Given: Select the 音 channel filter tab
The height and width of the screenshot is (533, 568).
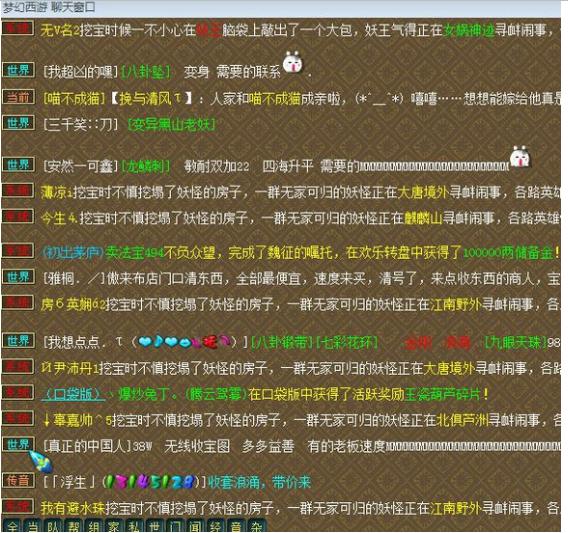Looking at the screenshot, I should click(x=235, y=526).
